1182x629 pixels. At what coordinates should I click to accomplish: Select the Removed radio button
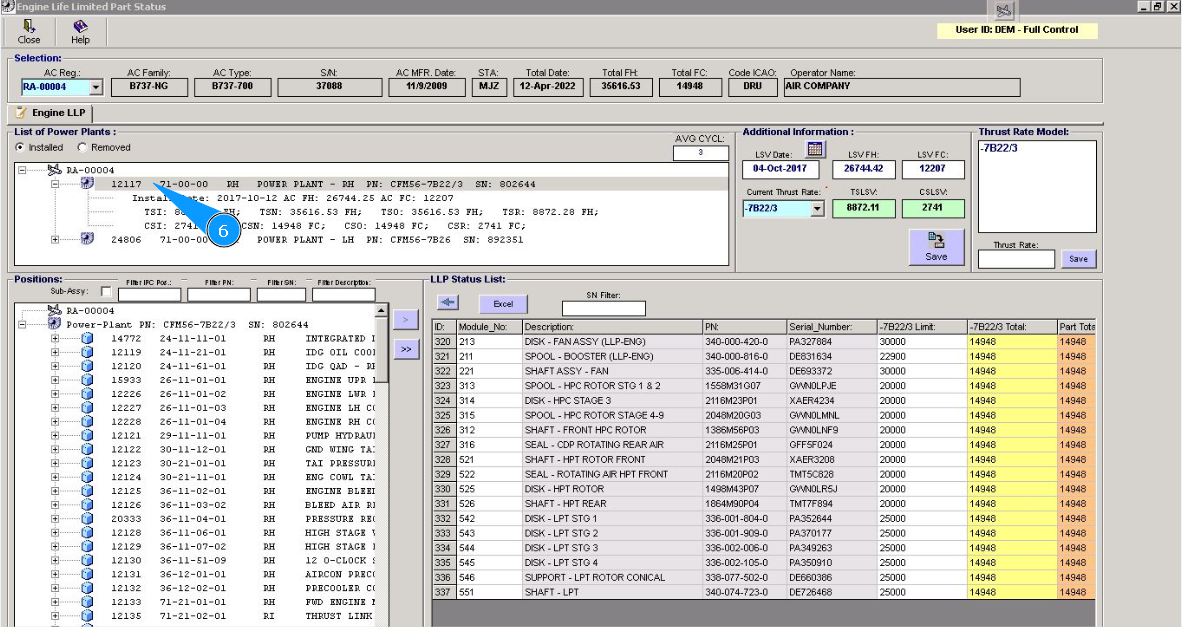pos(82,148)
